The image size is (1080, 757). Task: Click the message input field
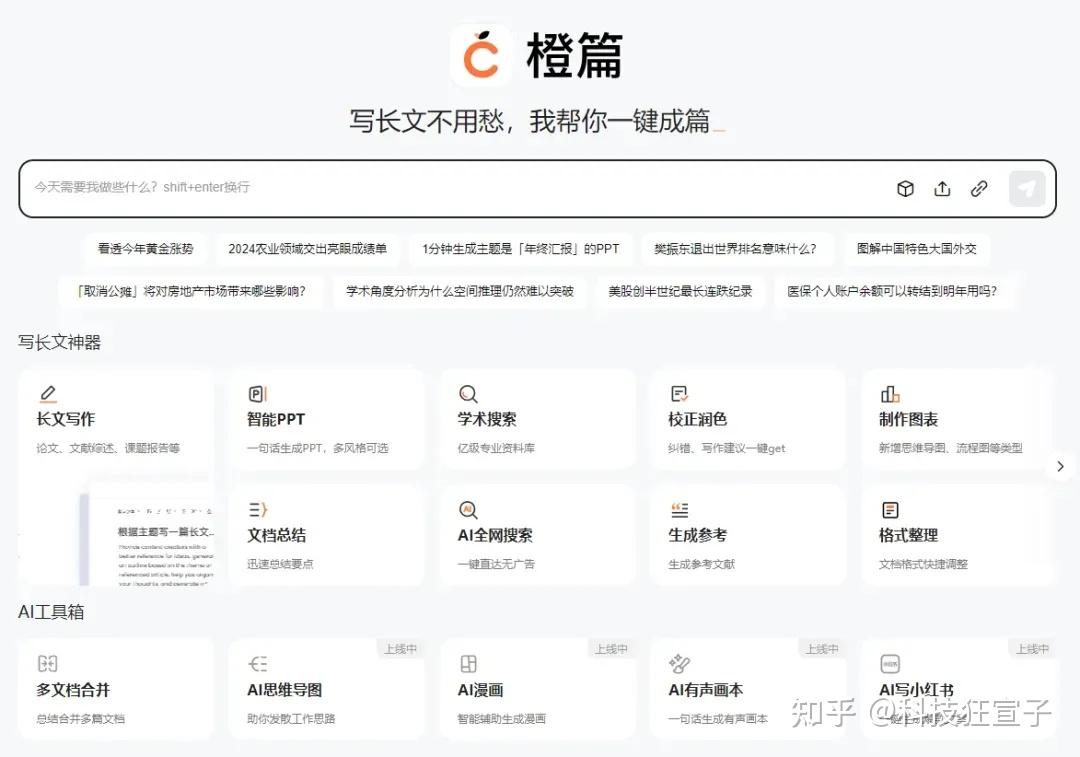450,188
